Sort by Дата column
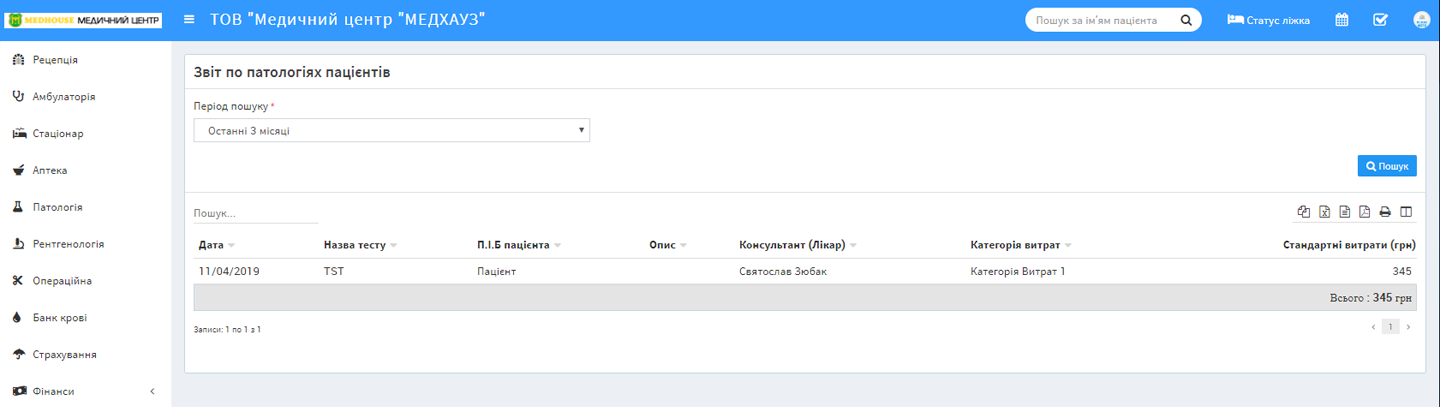Image resolution: width=1440 pixels, height=407 pixels. [217, 245]
